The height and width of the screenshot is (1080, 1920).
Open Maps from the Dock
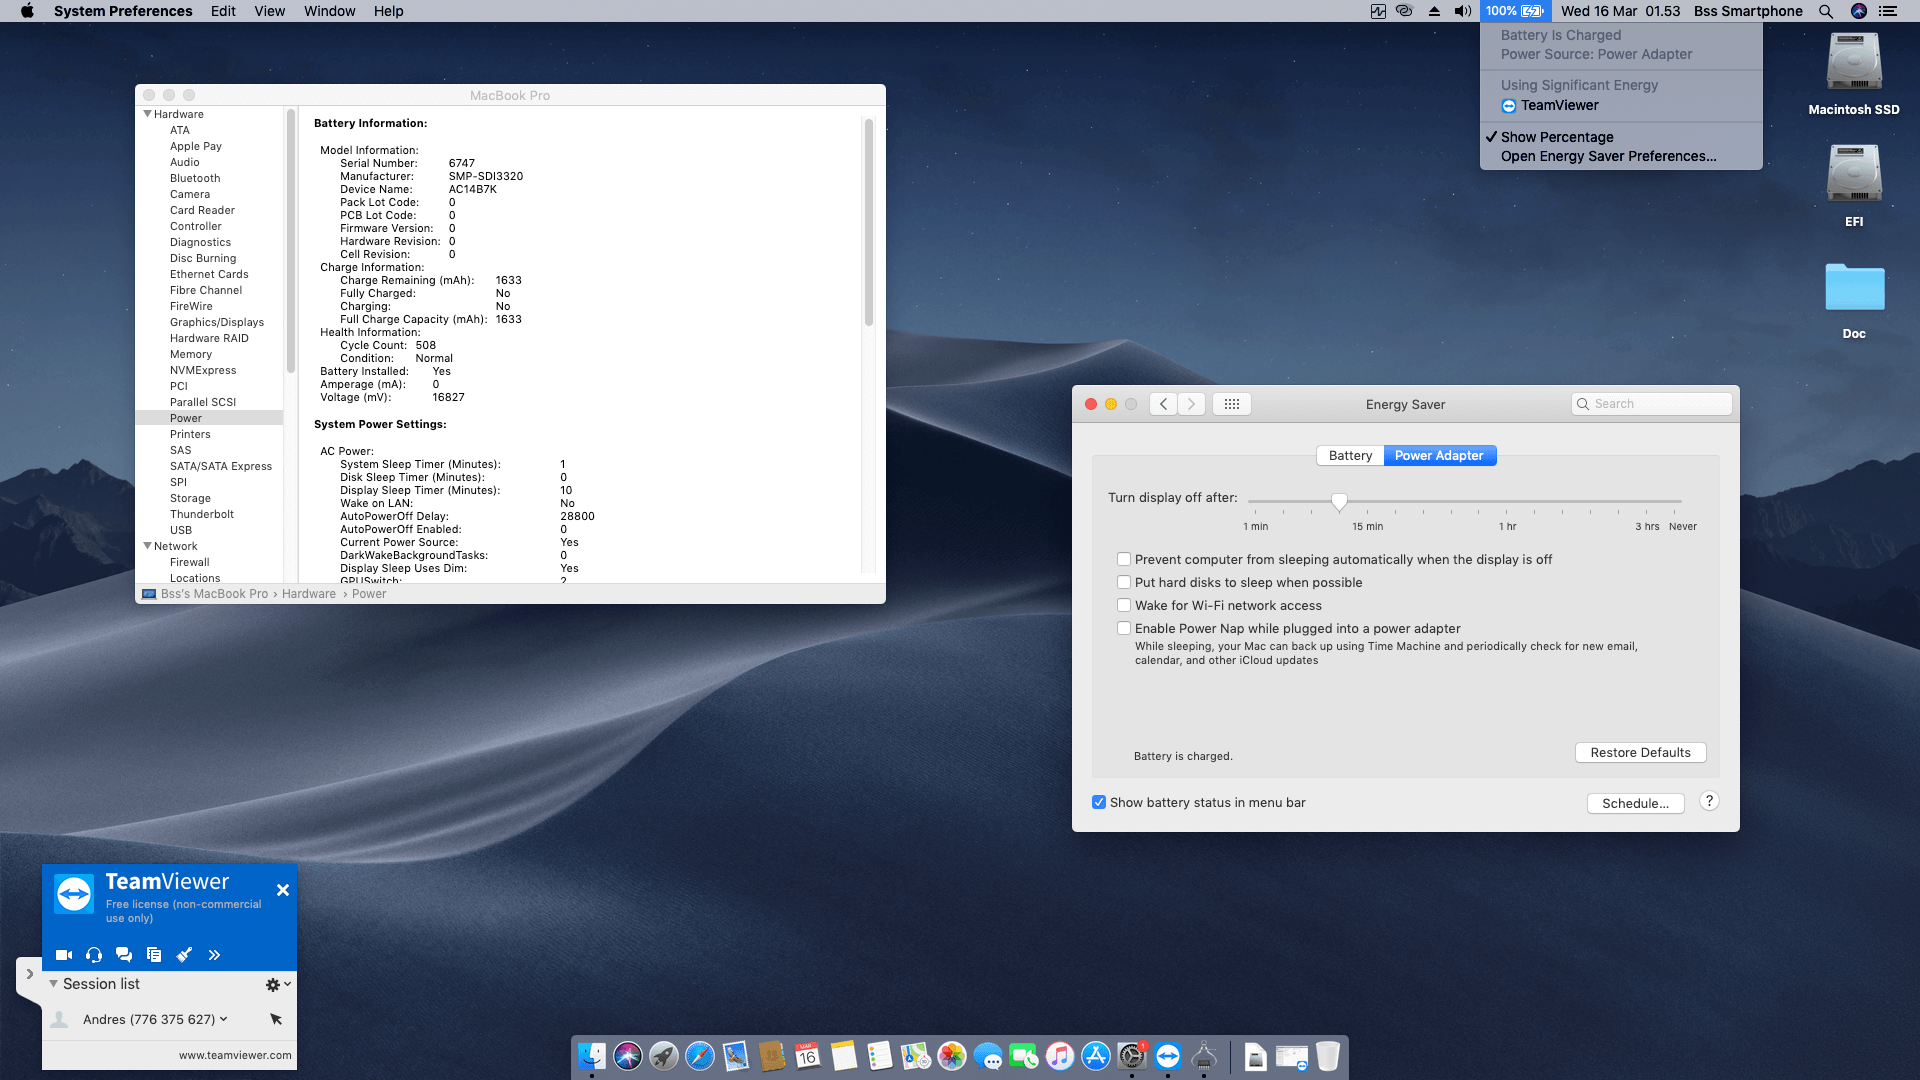coord(916,1056)
